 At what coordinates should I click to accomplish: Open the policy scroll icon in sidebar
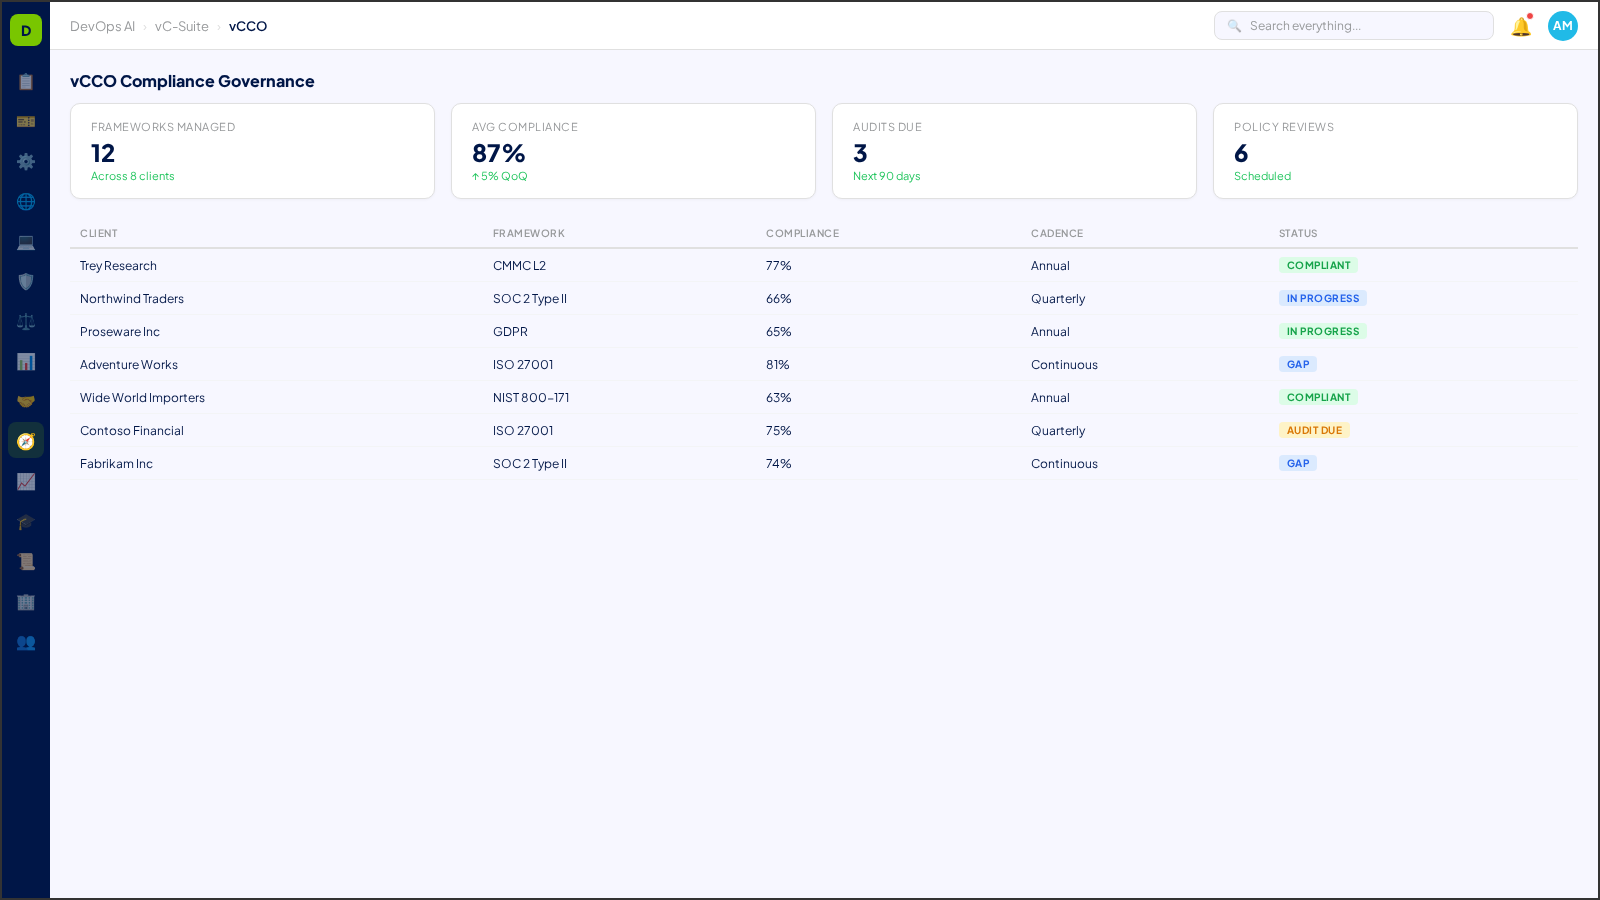[26, 561]
